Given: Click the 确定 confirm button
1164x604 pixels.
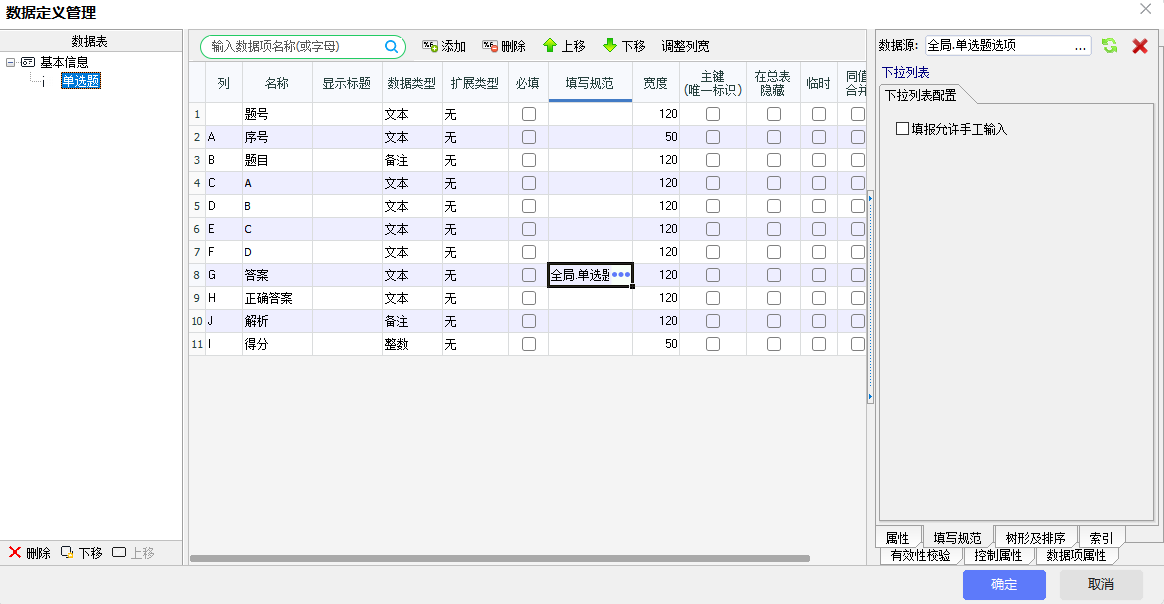Looking at the screenshot, I should pos(1004,584).
